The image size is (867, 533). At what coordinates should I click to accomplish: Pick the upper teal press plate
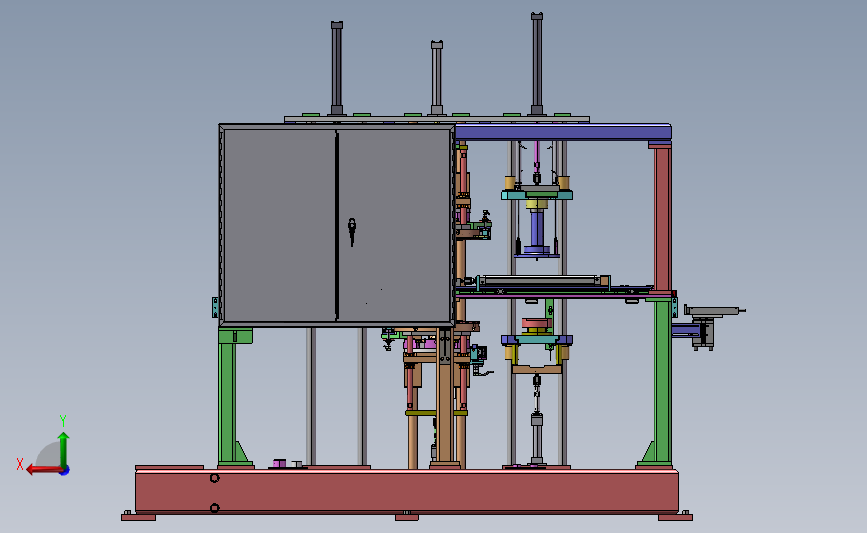pyautogui.click(x=537, y=195)
